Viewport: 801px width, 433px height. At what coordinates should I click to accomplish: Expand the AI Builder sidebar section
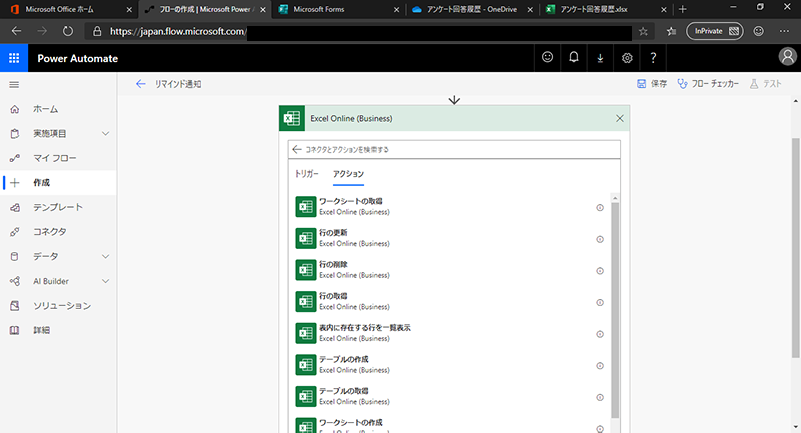(x=105, y=281)
